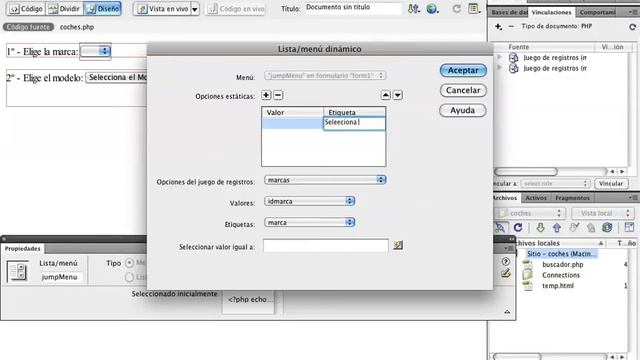The height and width of the screenshot is (360, 640).
Task: Click Seleccionar valor igual a field
Action: point(326,246)
